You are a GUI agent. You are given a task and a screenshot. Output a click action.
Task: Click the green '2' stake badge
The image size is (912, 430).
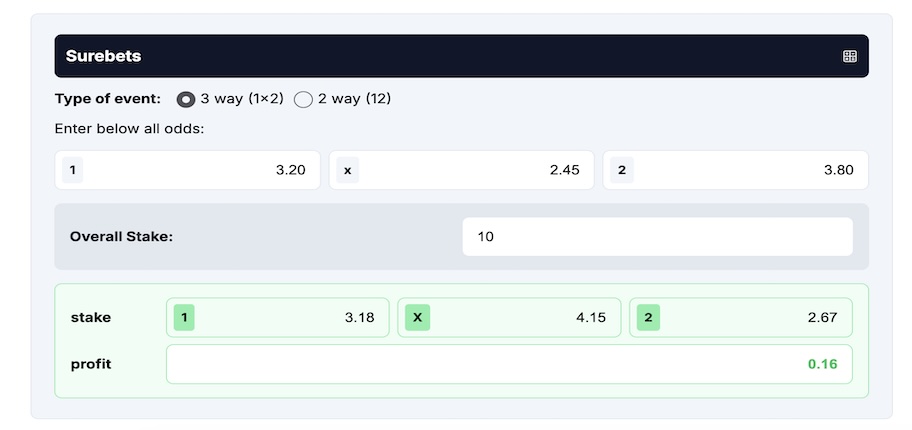click(648, 318)
